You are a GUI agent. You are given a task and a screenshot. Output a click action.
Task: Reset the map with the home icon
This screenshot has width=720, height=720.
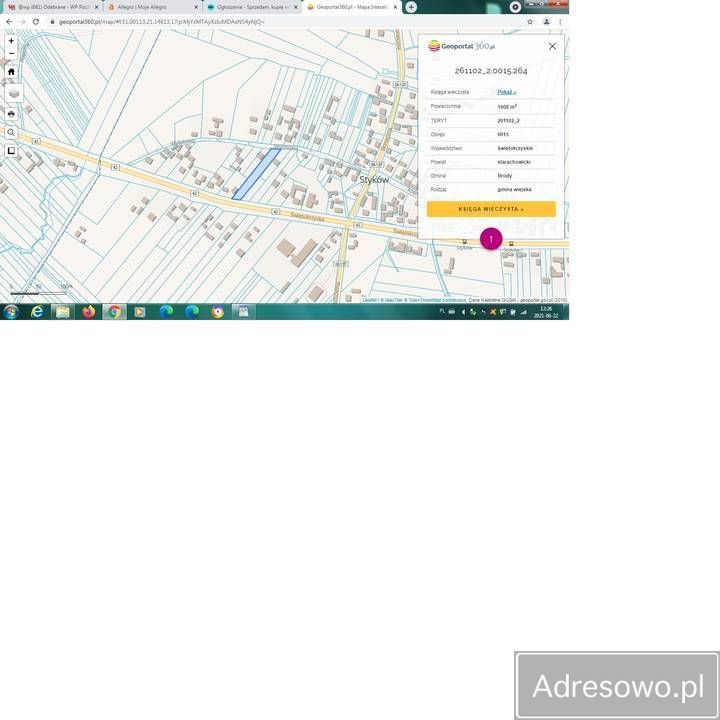[x=11, y=72]
